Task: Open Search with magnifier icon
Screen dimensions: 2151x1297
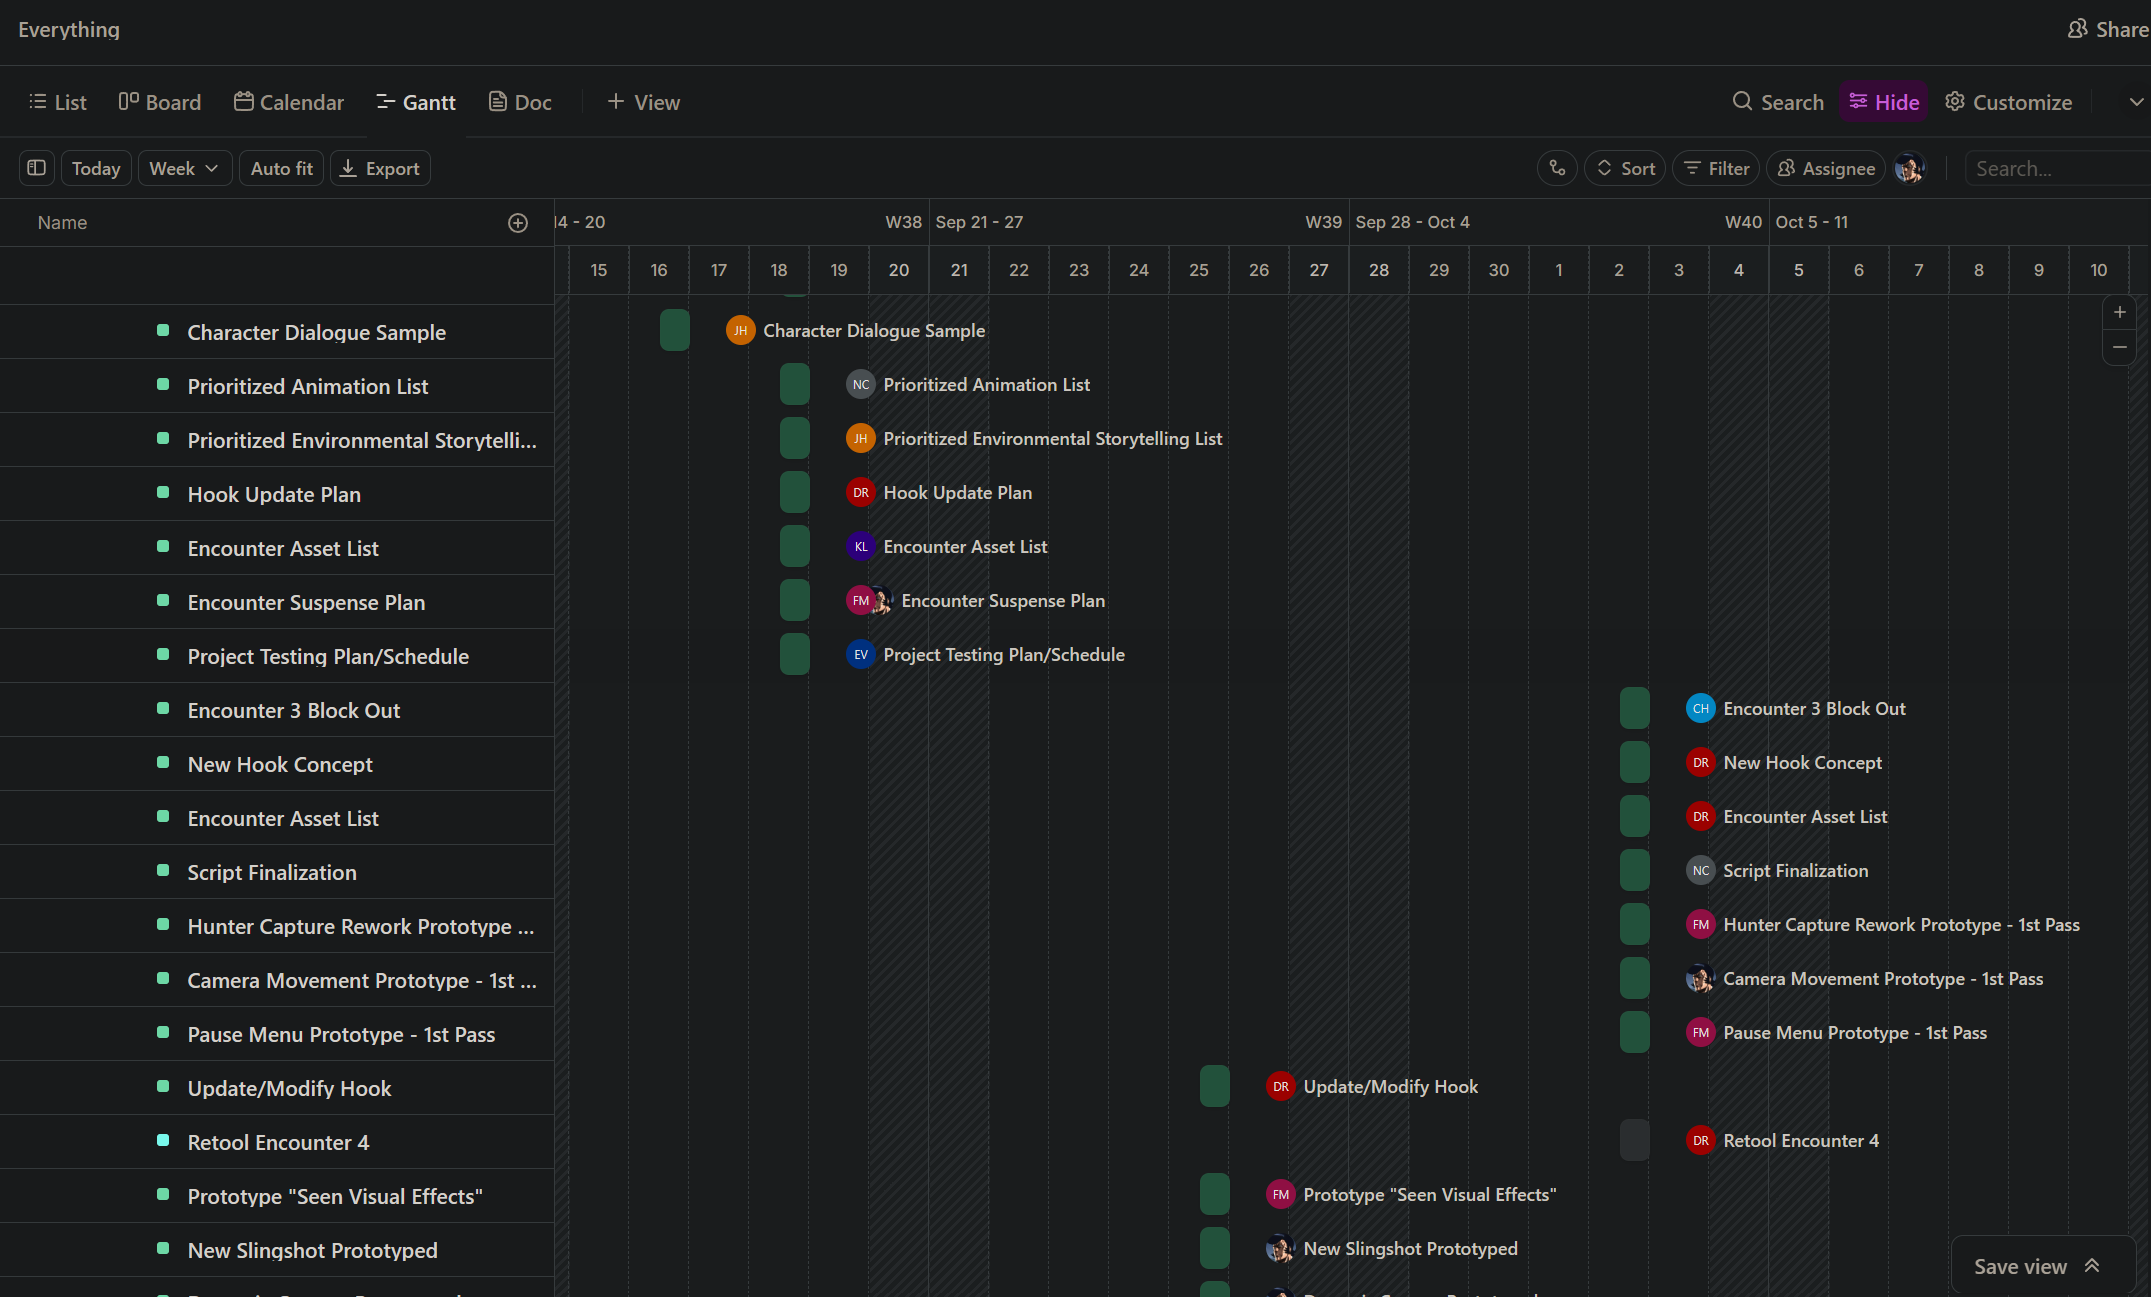Action: [1778, 102]
